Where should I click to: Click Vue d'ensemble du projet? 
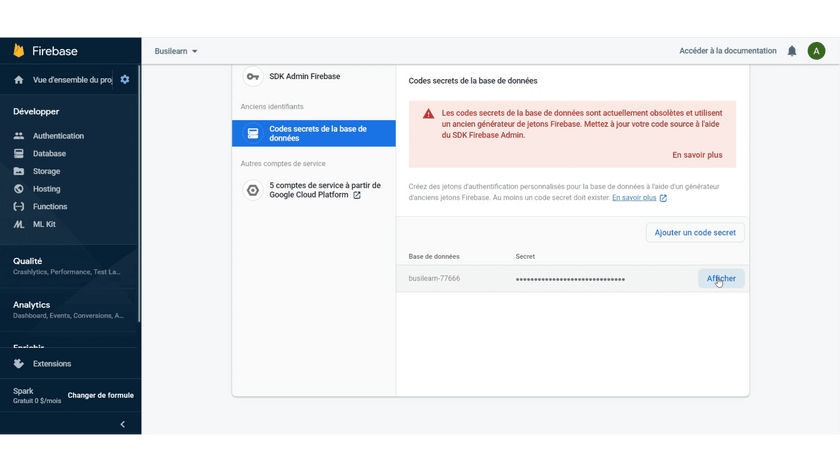click(72, 80)
